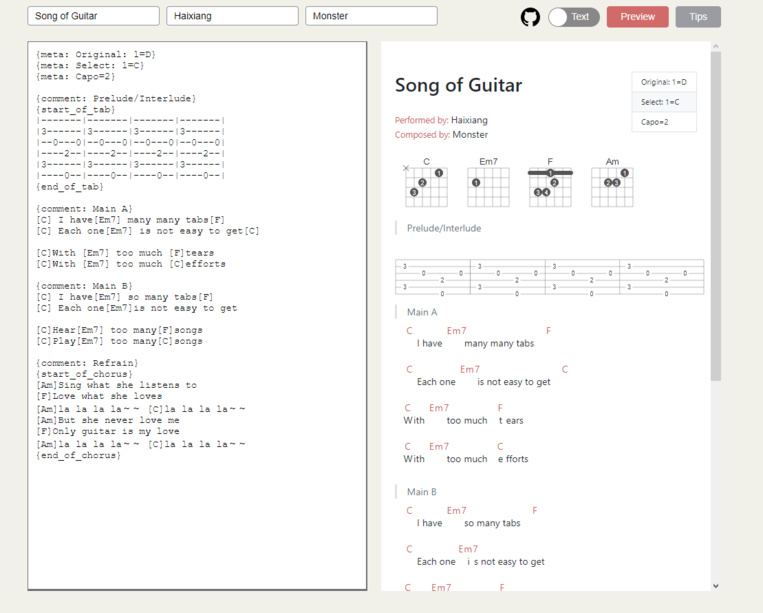
Task: Click the song title input field
Action: point(93,16)
